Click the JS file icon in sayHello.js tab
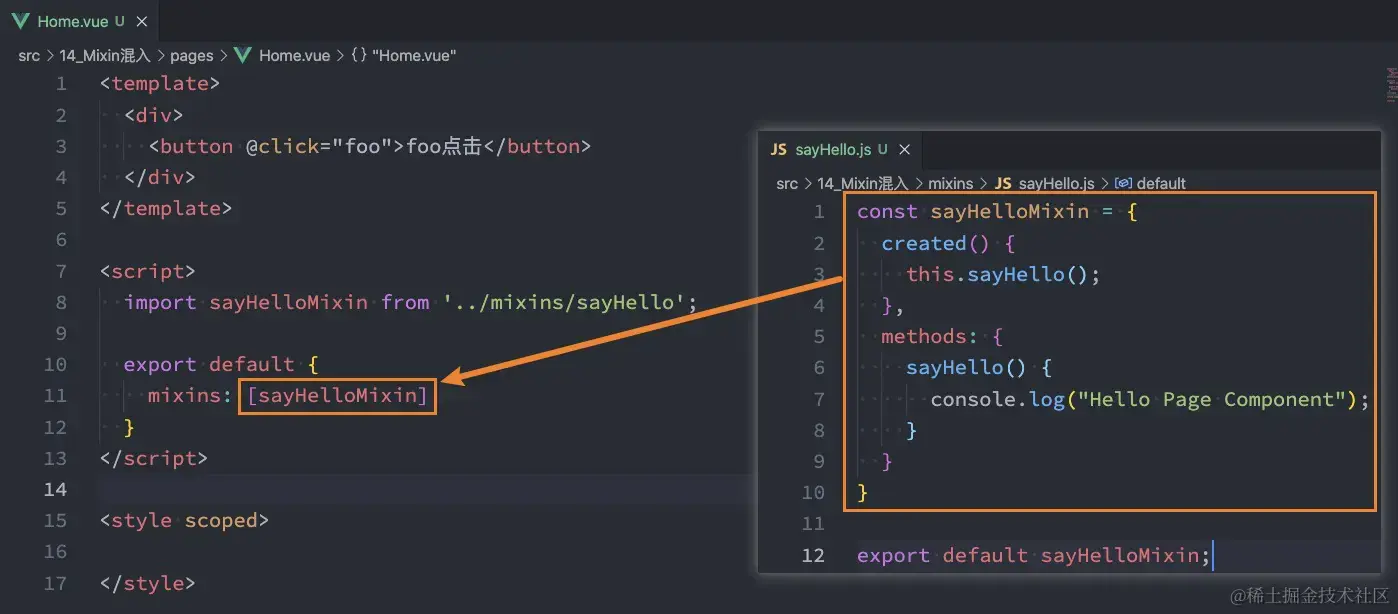Screen dimensions: 1398x614 pyautogui.click(x=778, y=150)
